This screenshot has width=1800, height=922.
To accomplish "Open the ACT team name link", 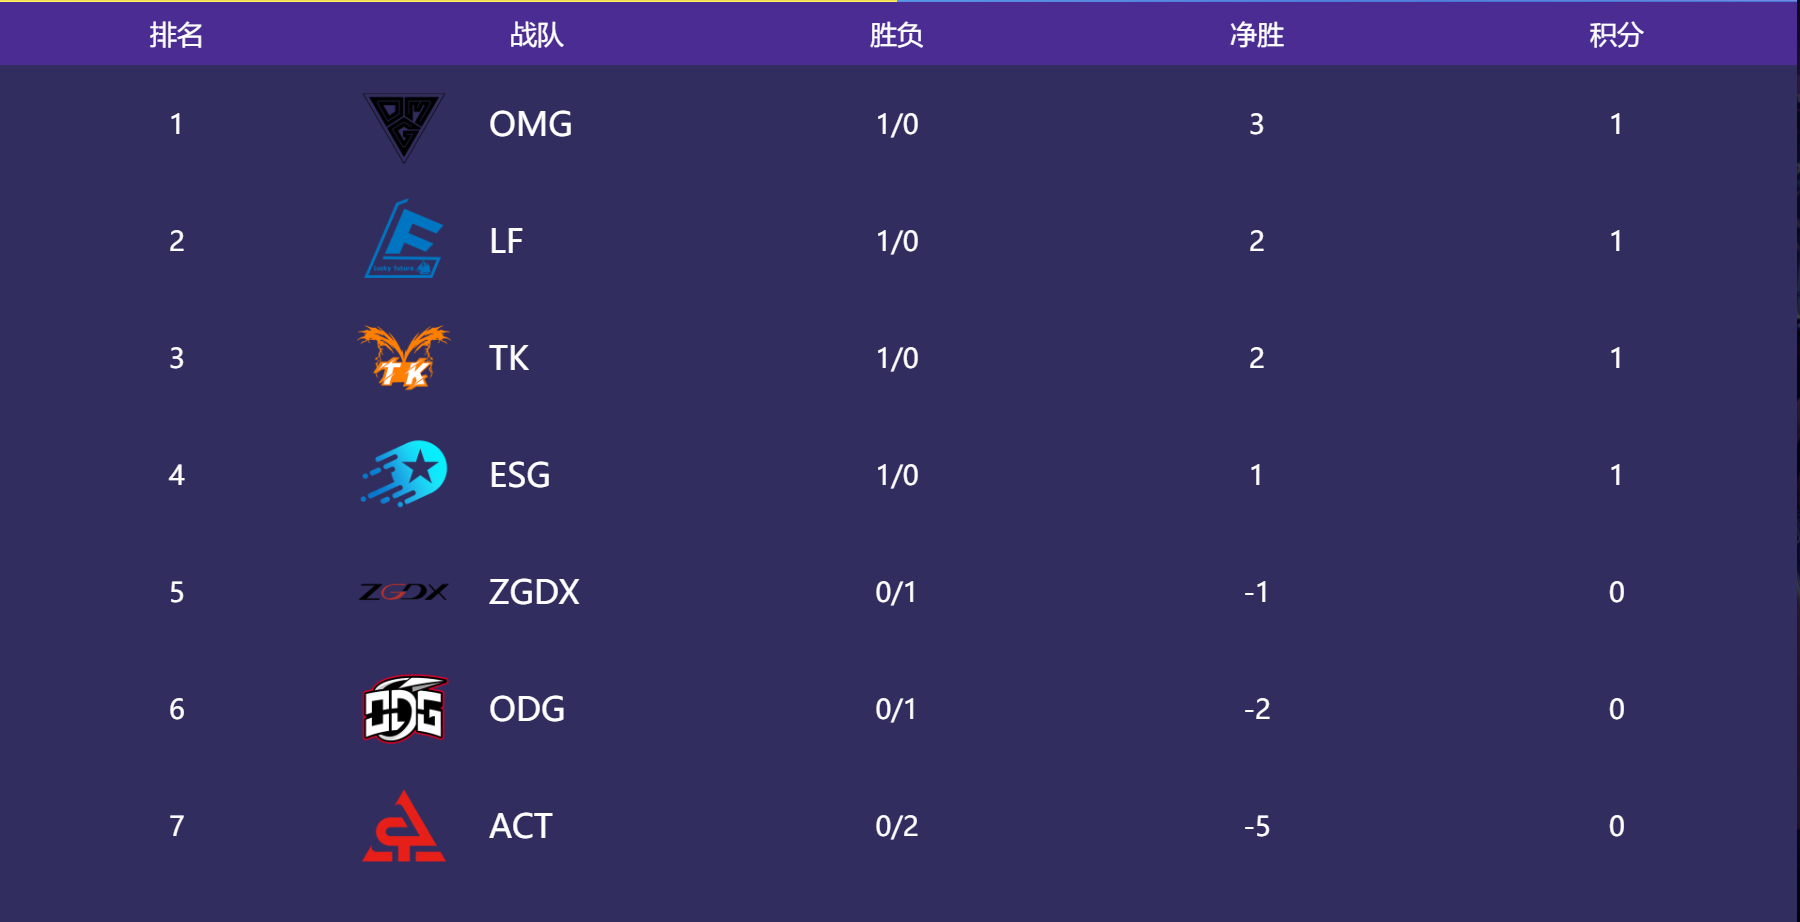I will (x=521, y=826).
